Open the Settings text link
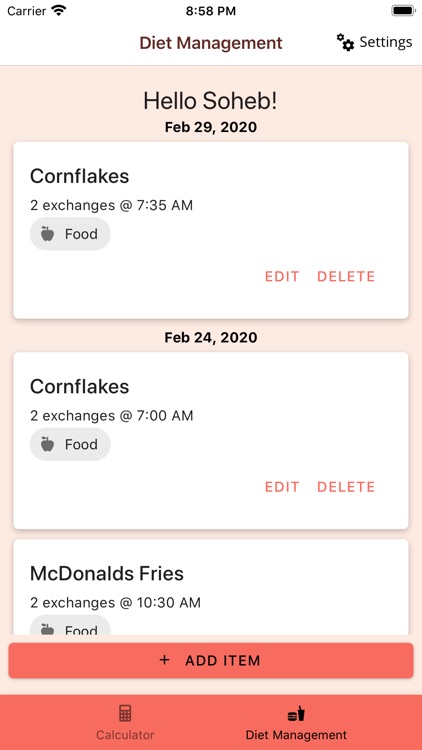The image size is (422, 750). tap(386, 42)
